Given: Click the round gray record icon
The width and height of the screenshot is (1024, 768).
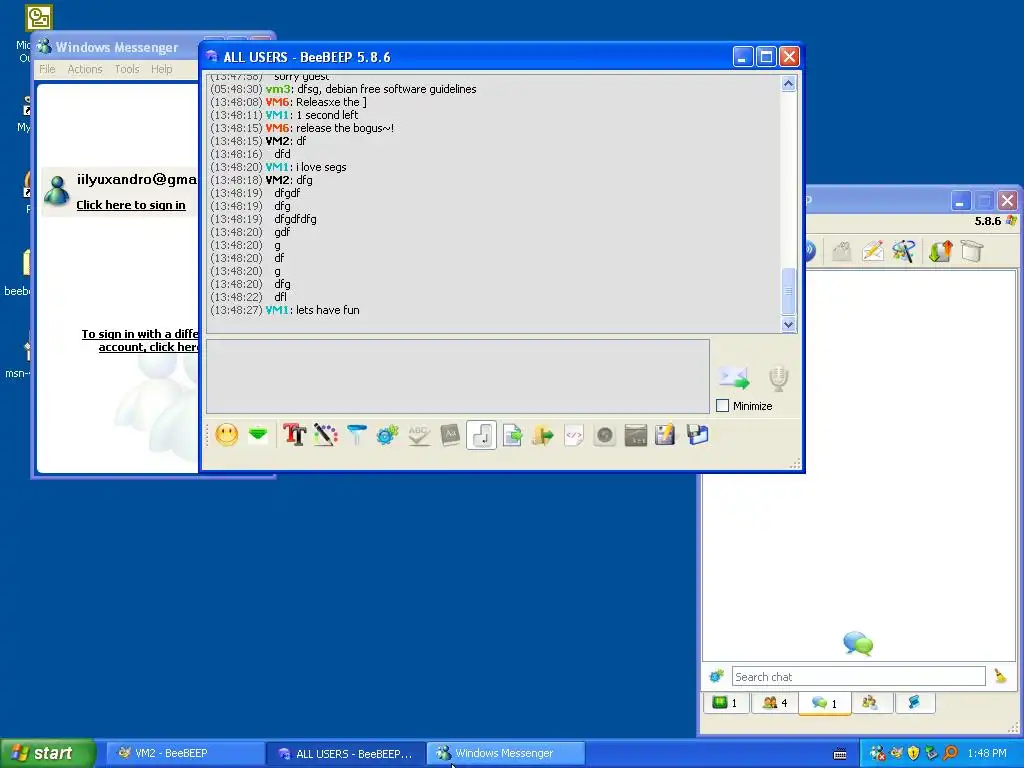Looking at the screenshot, I should [605, 435].
